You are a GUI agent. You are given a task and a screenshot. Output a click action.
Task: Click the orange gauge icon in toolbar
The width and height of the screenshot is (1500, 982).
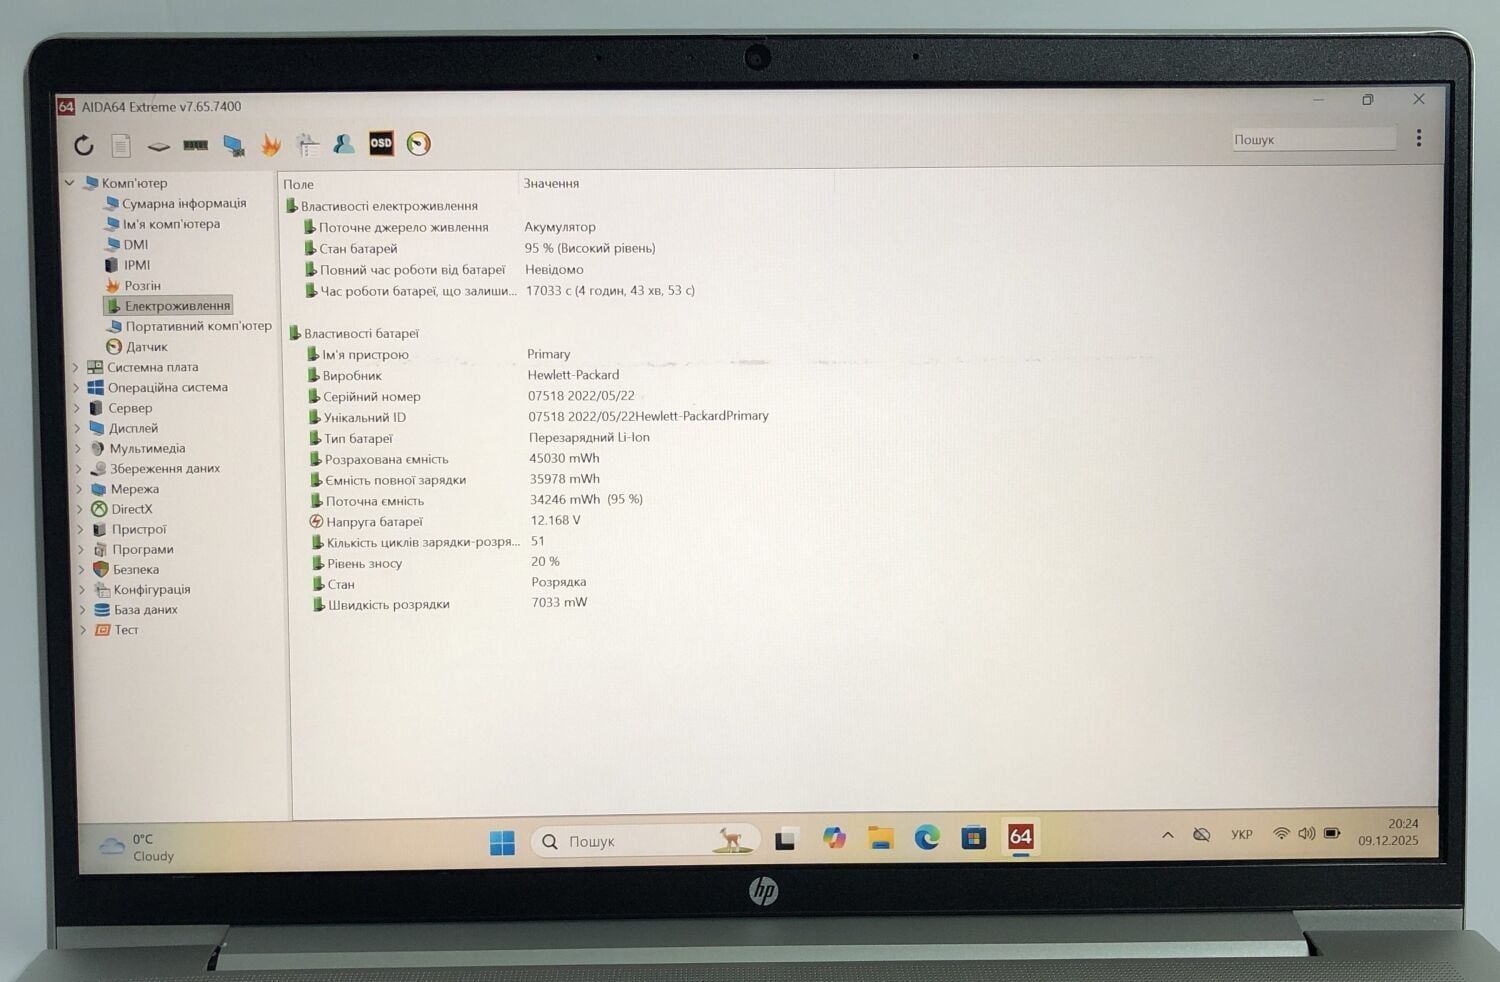(x=419, y=144)
